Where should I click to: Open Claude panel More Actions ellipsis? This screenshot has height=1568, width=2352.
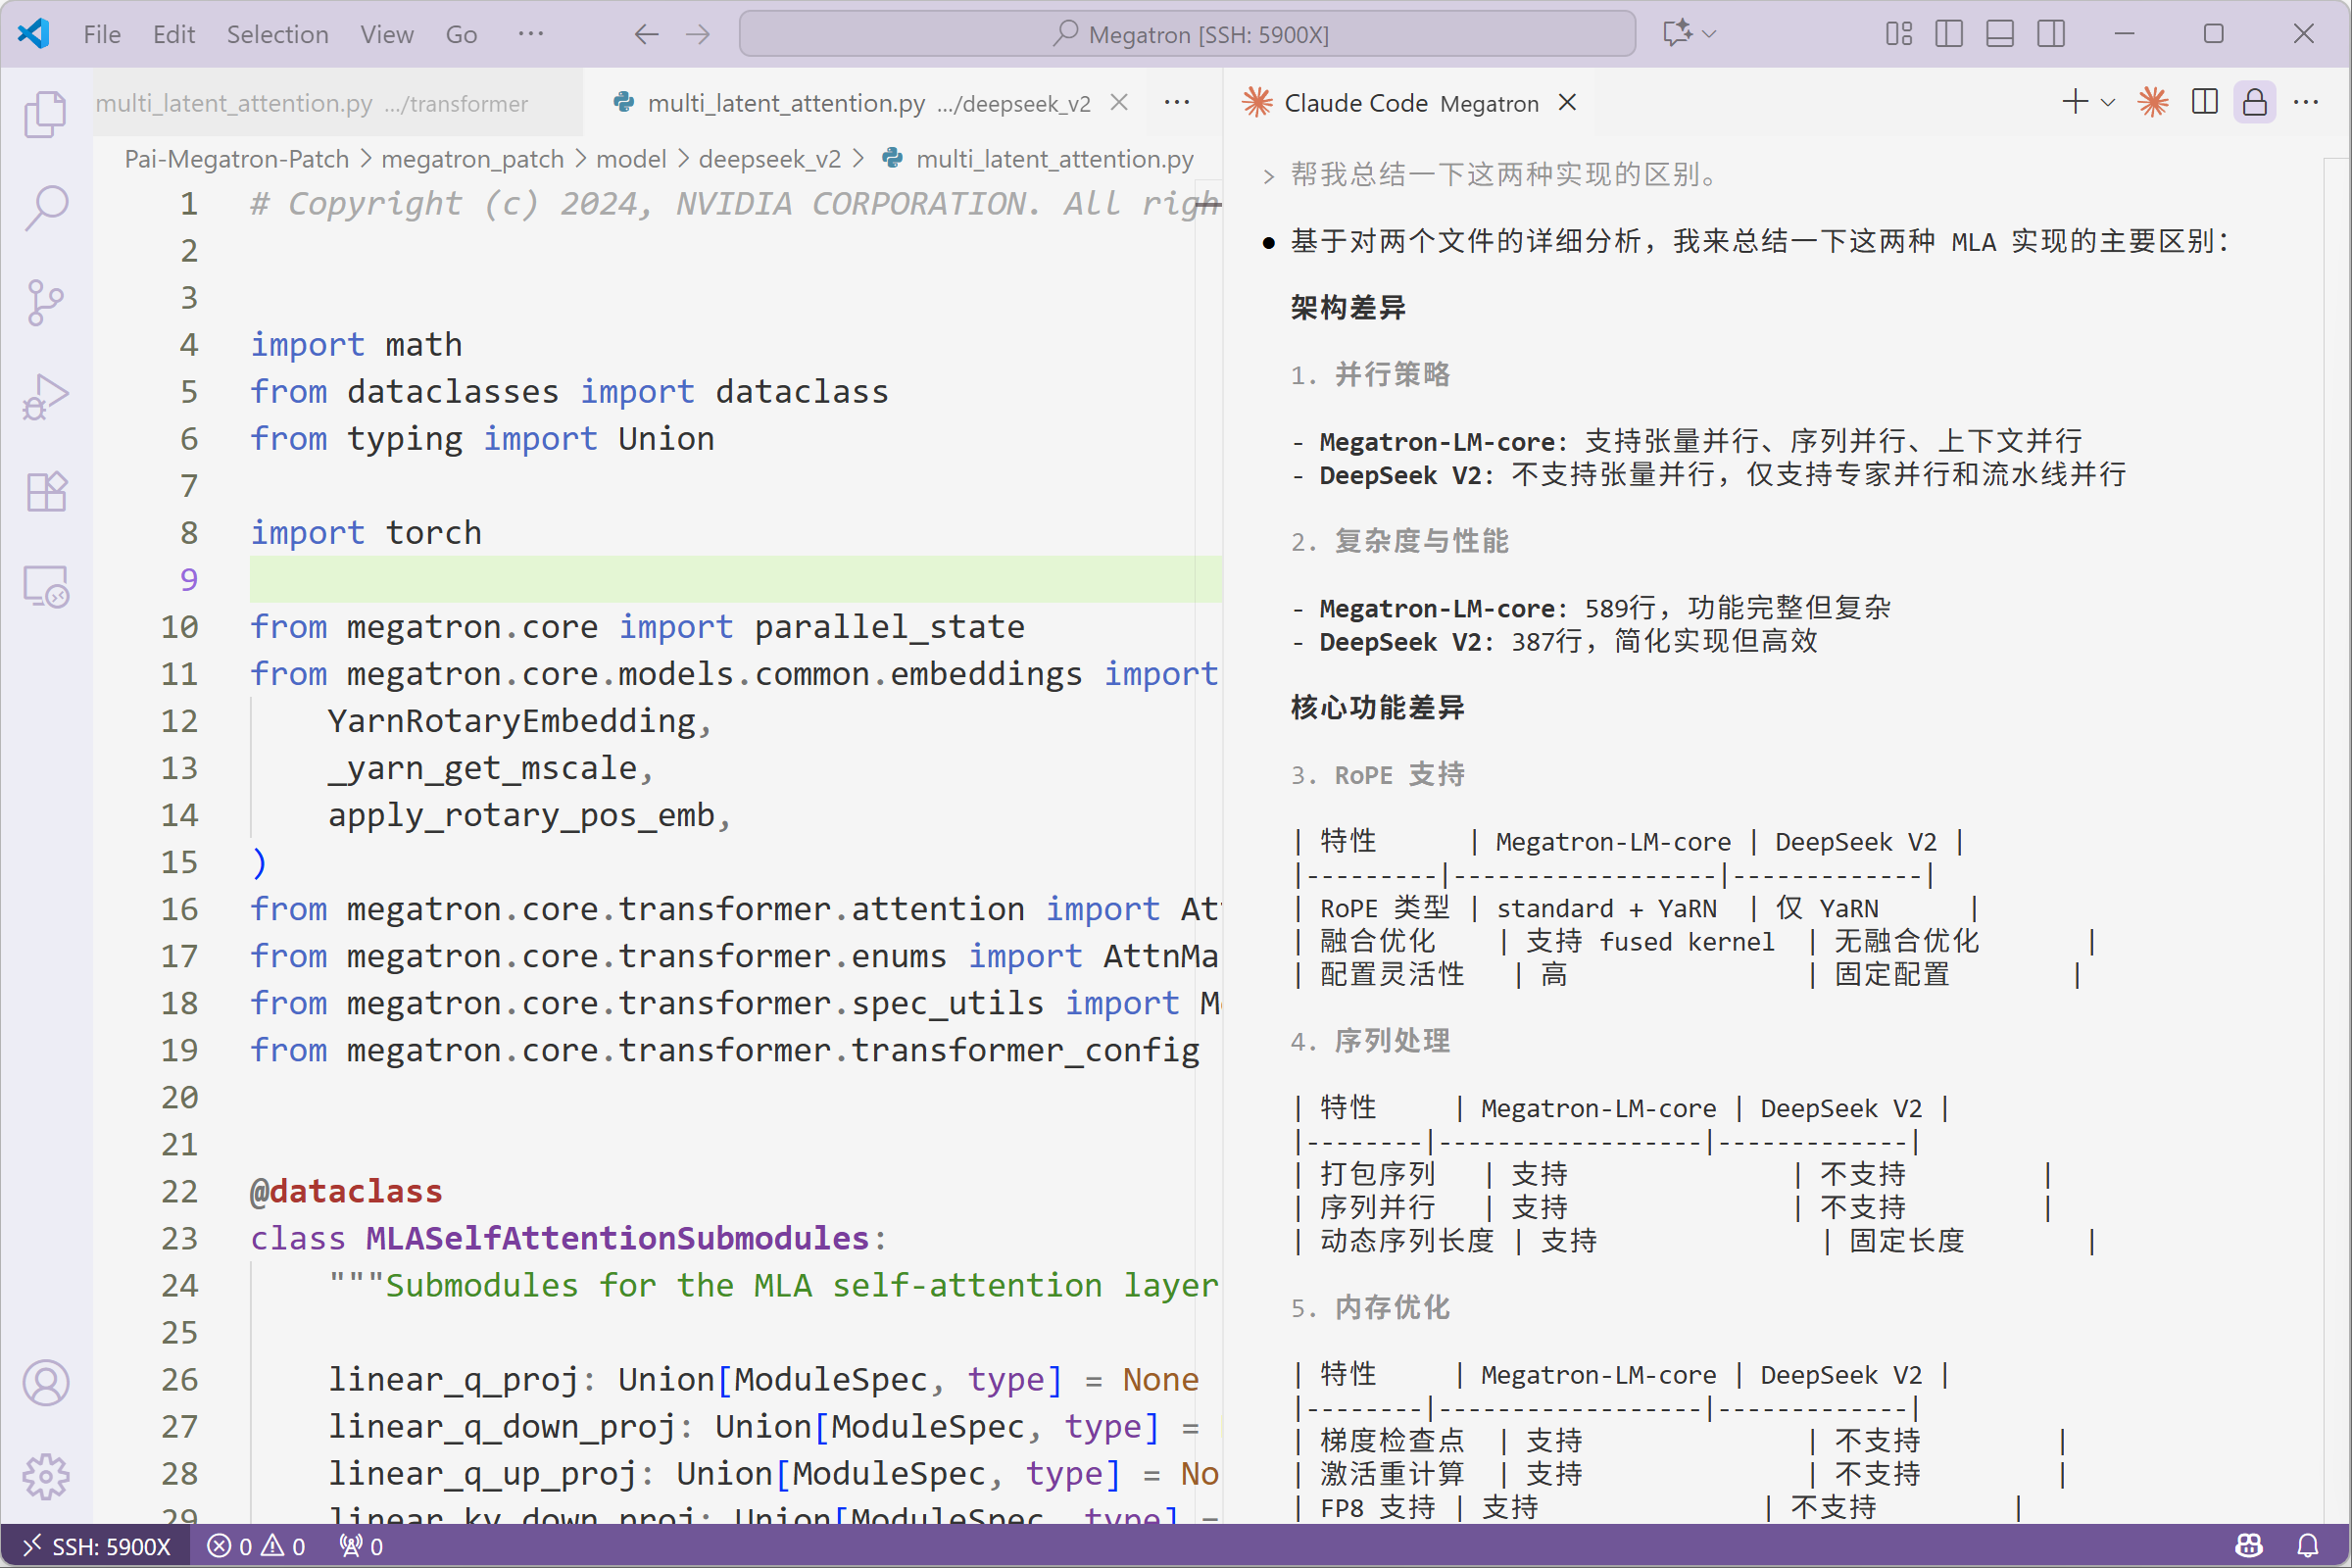[x=2306, y=102]
